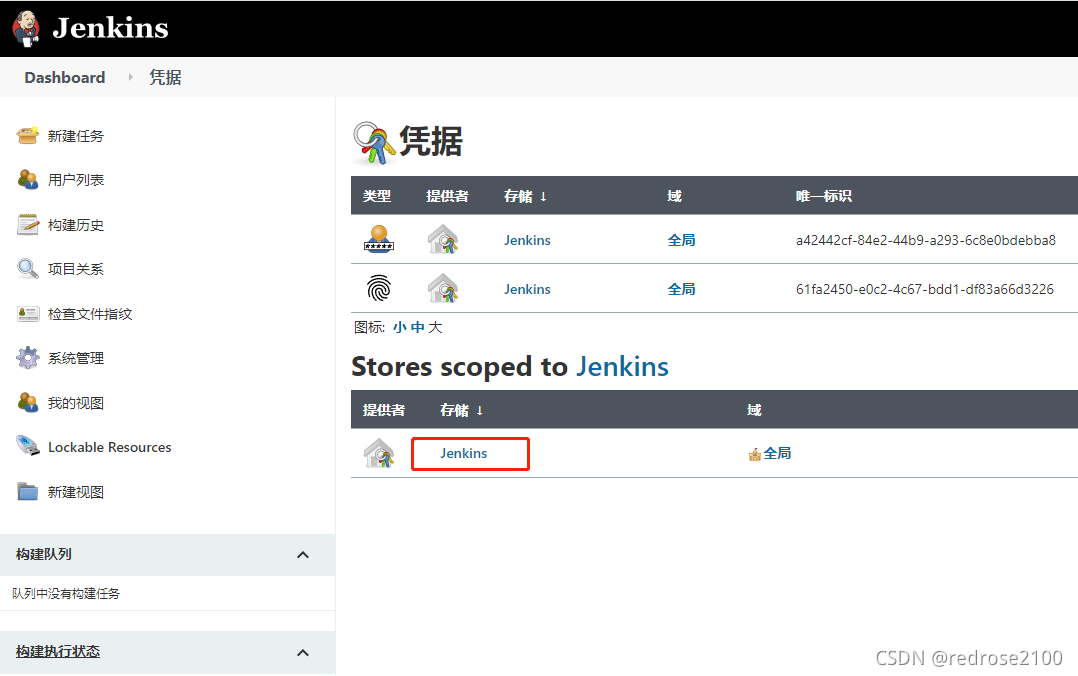This screenshot has height=676, width=1078.
Task: Open 我的视图 sidebar link
Action: click(x=76, y=403)
